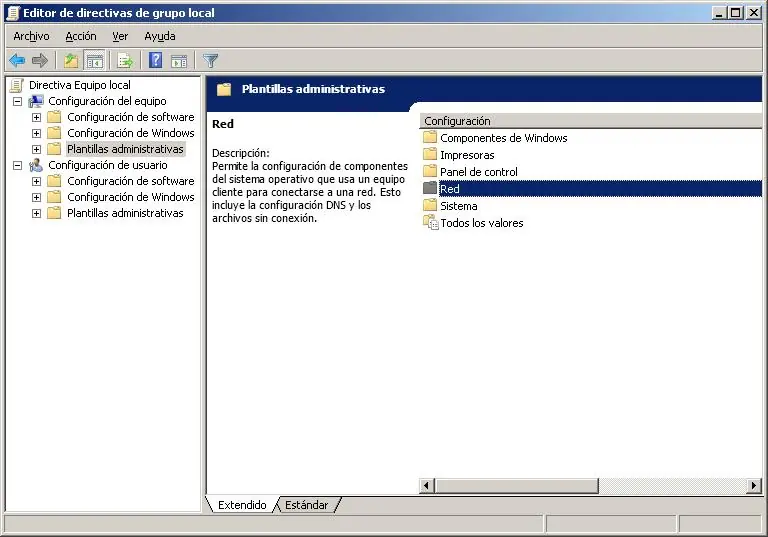Select Directiva Equipo local root node

click(x=80, y=85)
